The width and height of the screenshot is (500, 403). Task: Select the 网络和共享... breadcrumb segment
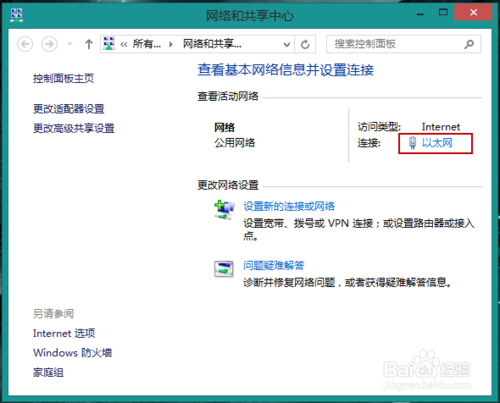pyautogui.click(x=212, y=44)
